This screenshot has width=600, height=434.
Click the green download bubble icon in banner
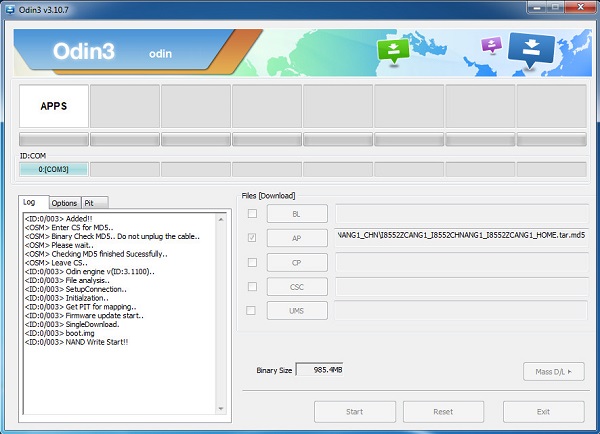coord(393,53)
